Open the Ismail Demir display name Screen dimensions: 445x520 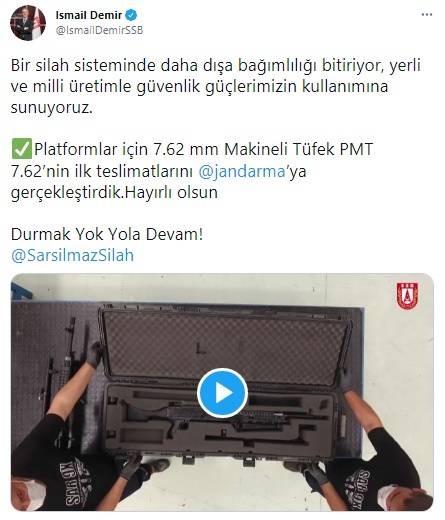(x=89, y=15)
